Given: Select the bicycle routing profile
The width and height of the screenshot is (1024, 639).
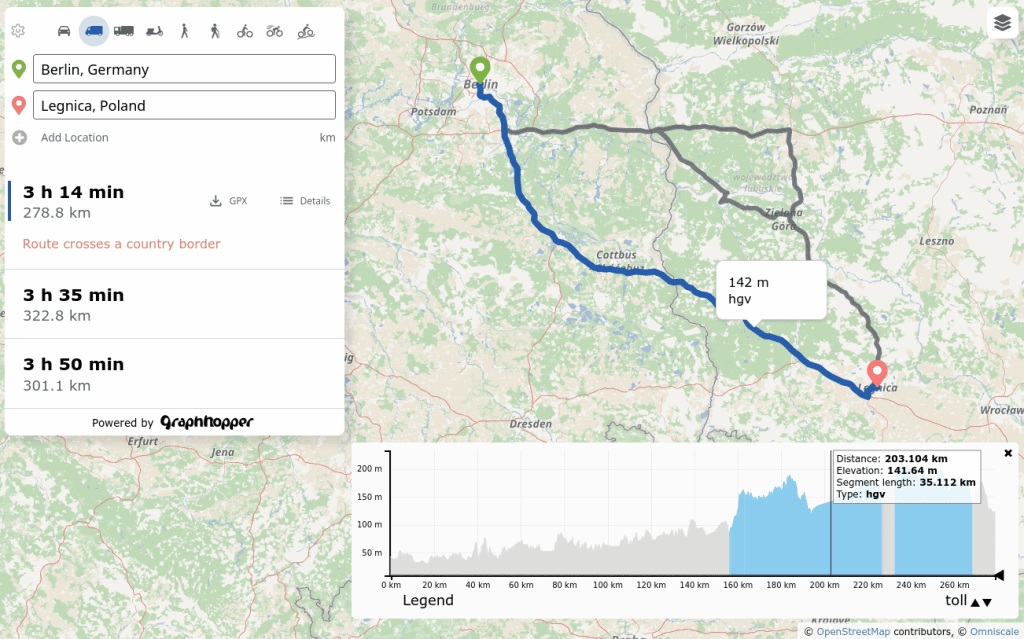Looking at the screenshot, I should [245, 31].
